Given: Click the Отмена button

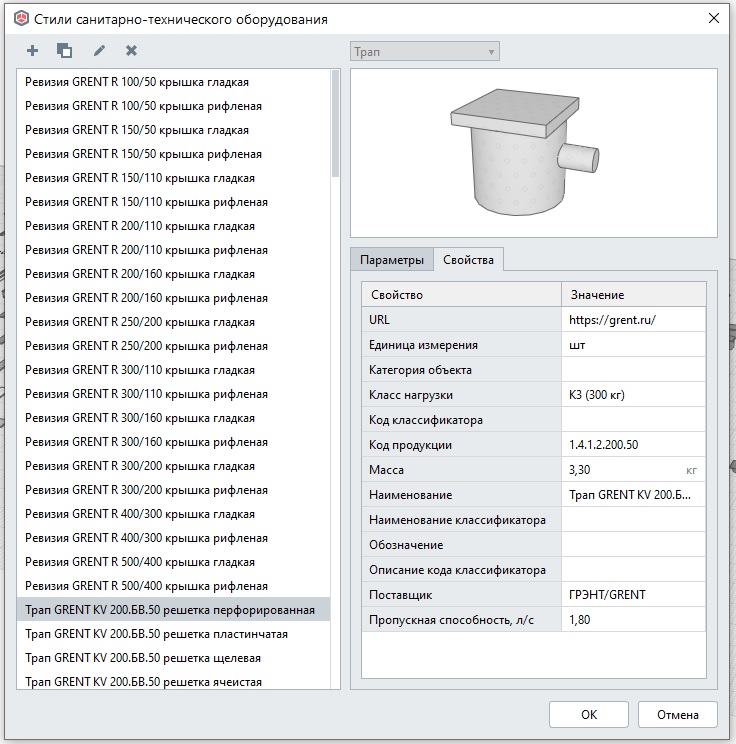Looking at the screenshot, I should (678, 715).
